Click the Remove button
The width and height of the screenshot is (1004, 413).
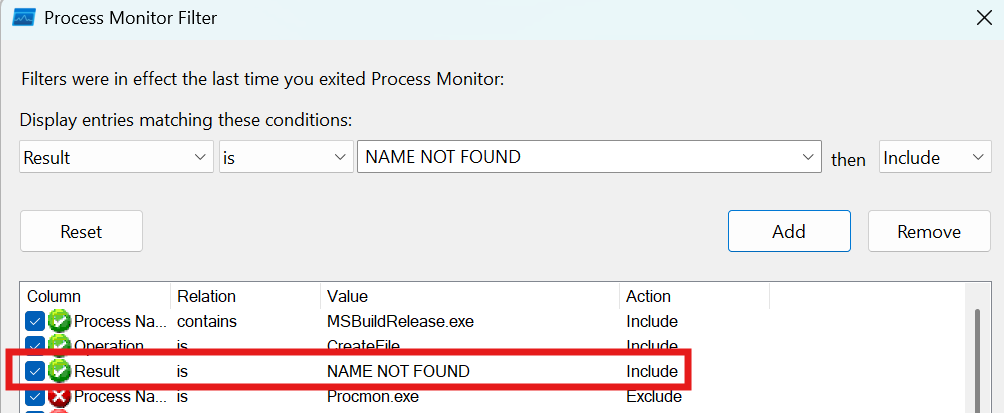[929, 231]
